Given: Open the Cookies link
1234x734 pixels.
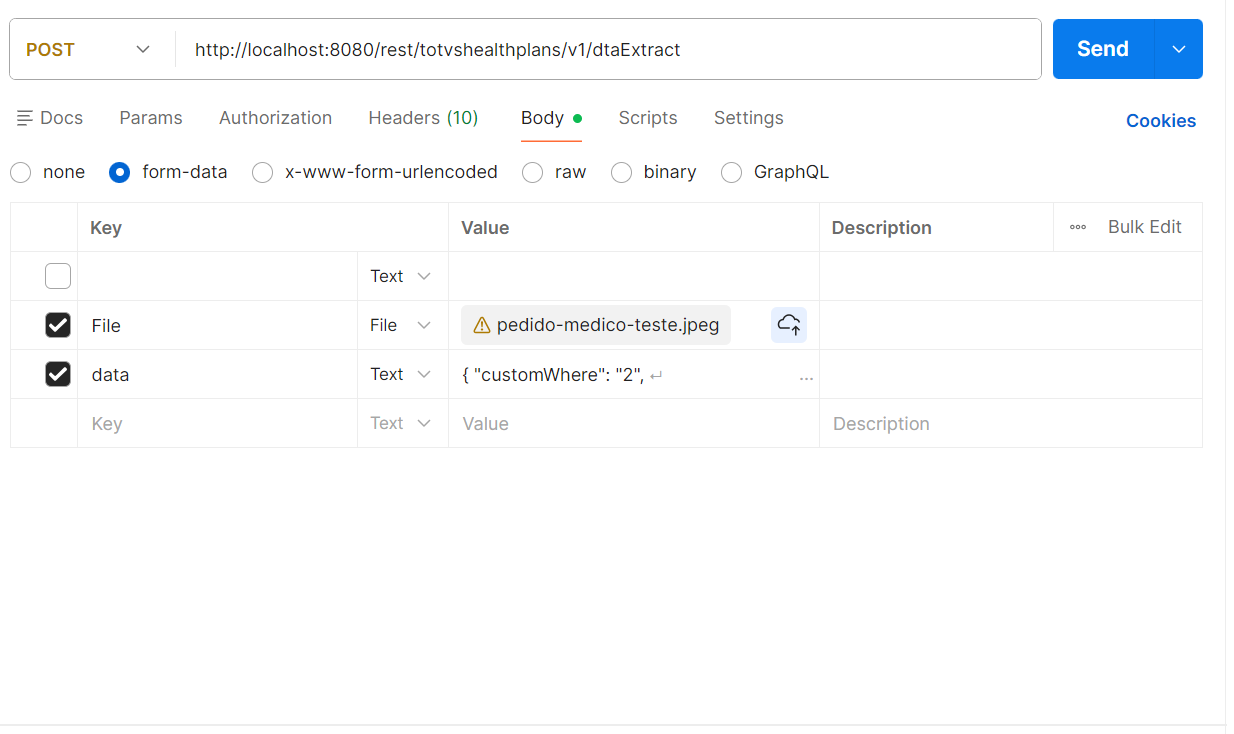Looking at the screenshot, I should click(x=1160, y=121).
